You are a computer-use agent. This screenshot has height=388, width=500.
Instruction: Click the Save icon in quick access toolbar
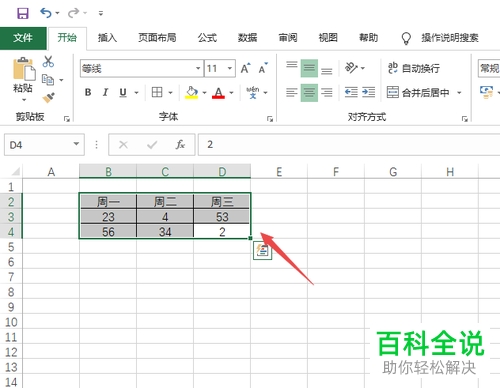coord(23,13)
